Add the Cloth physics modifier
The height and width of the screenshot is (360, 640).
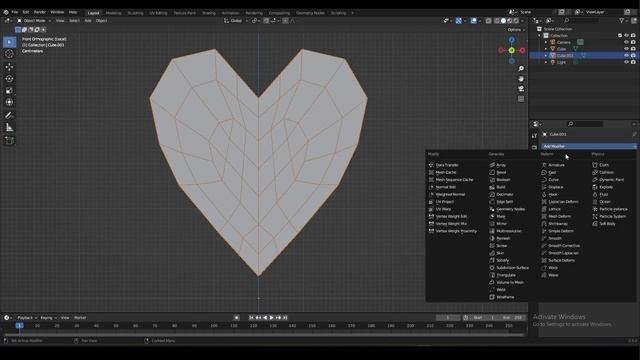tap(604, 165)
